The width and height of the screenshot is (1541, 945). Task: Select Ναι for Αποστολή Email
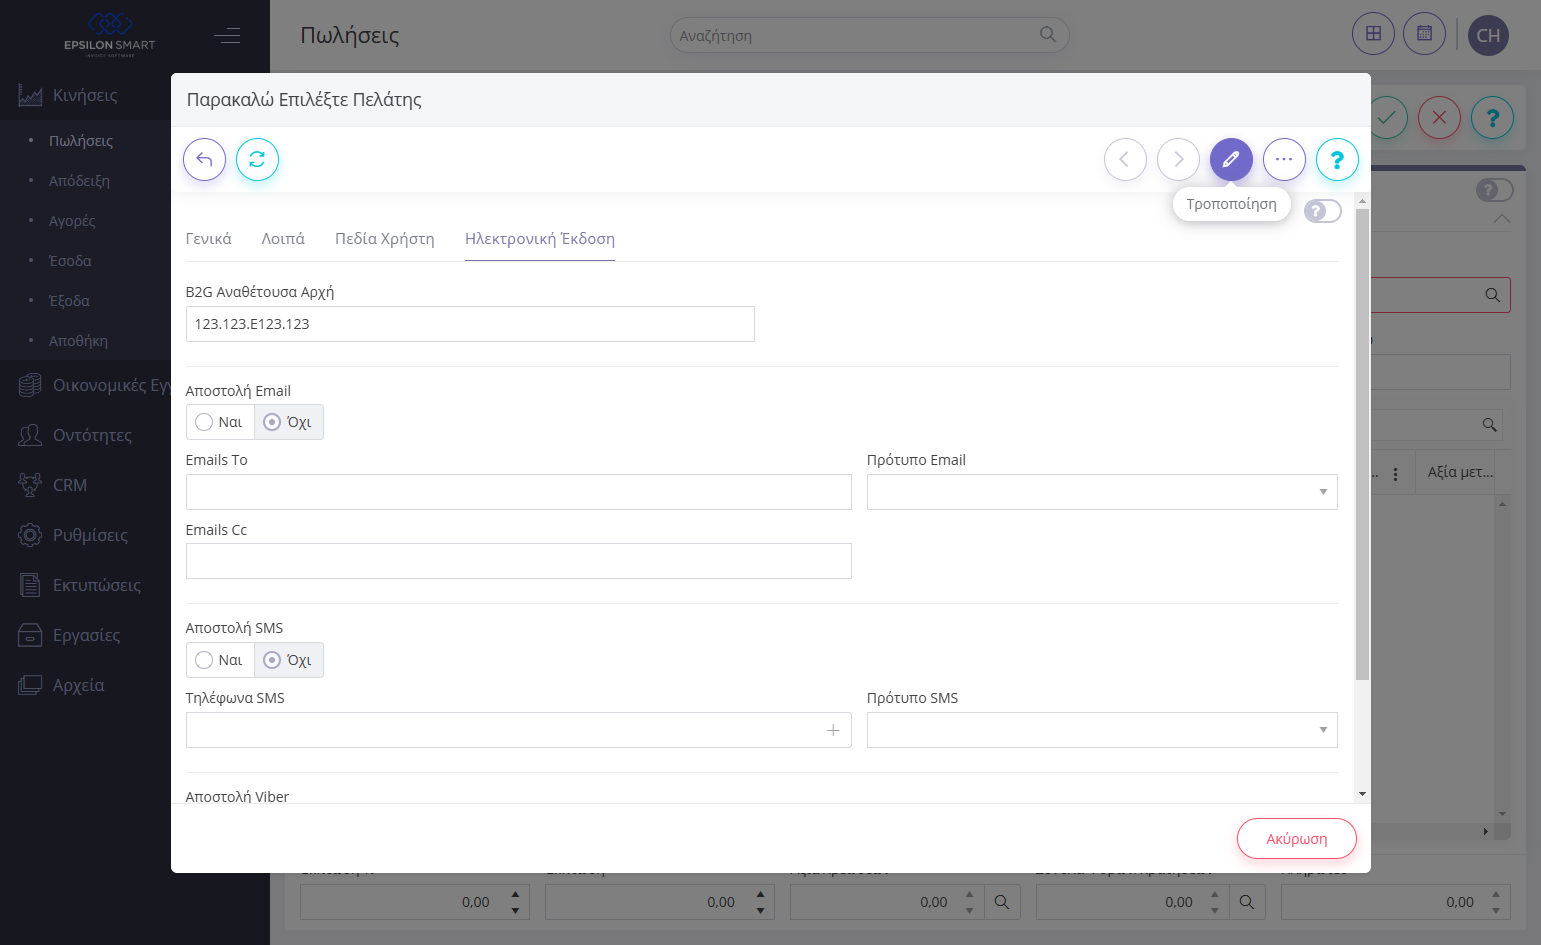click(220, 422)
